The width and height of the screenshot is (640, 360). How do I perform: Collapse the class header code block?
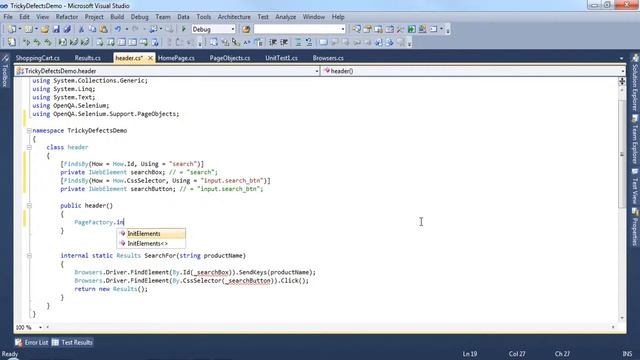pyautogui.click(x=29, y=147)
